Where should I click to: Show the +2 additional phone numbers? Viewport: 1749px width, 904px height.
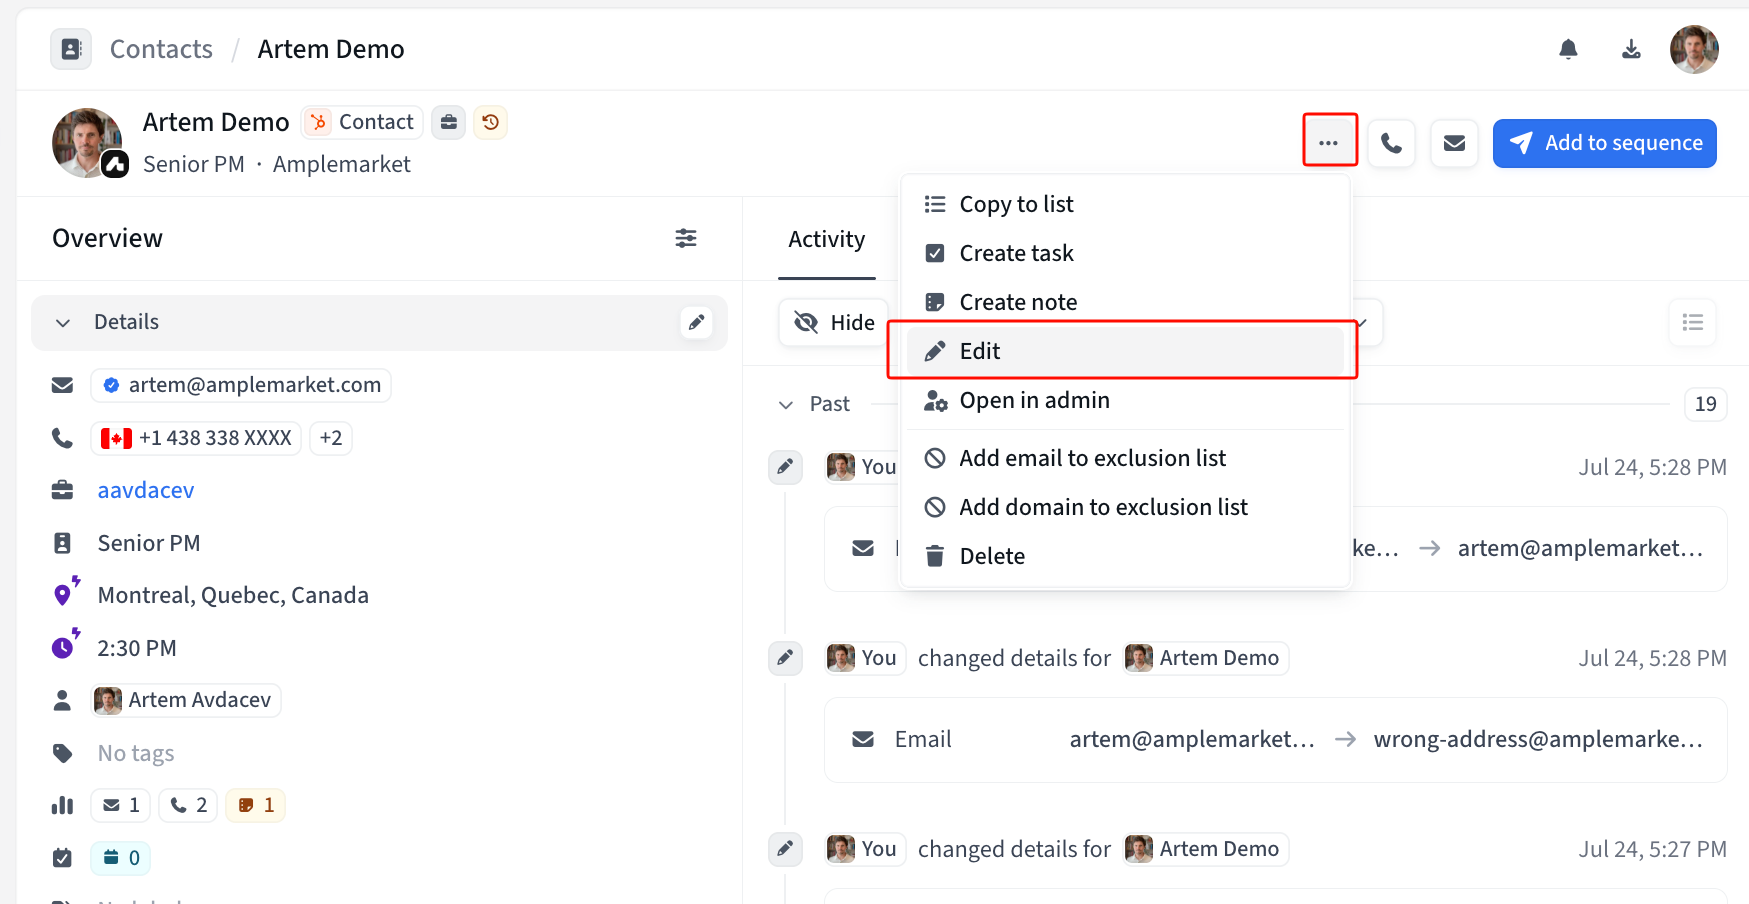pos(331,438)
